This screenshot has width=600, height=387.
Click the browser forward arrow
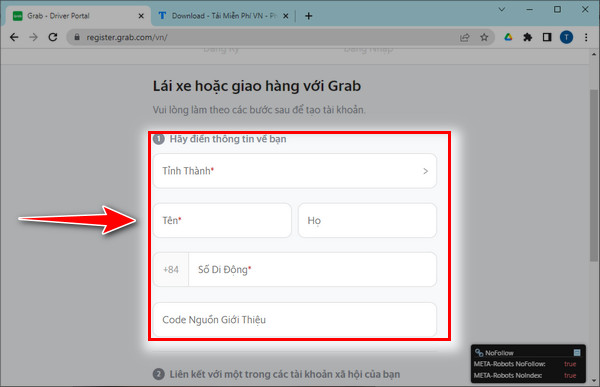[34, 37]
